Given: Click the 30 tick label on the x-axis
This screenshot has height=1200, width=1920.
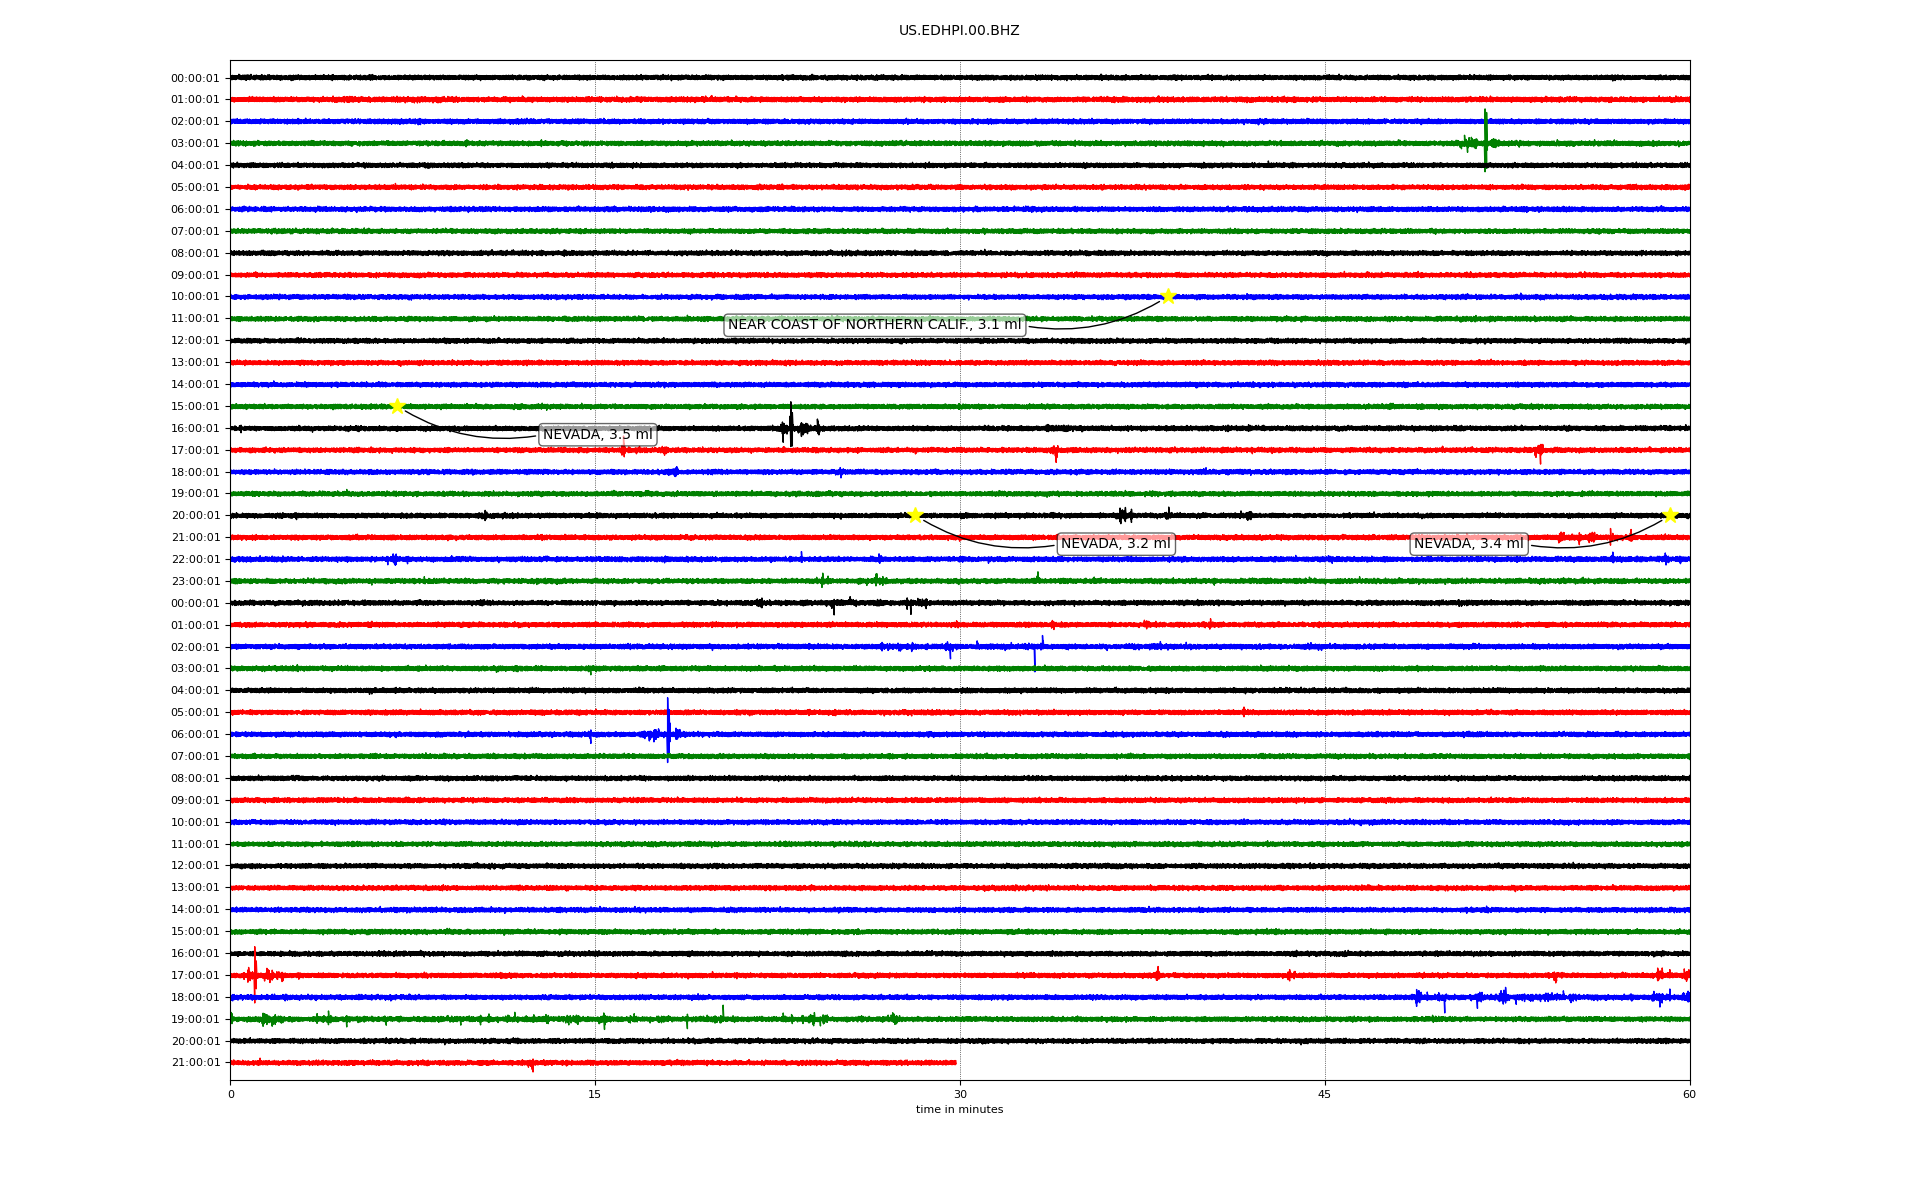Looking at the screenshot, I should [x=959, y=1094].
